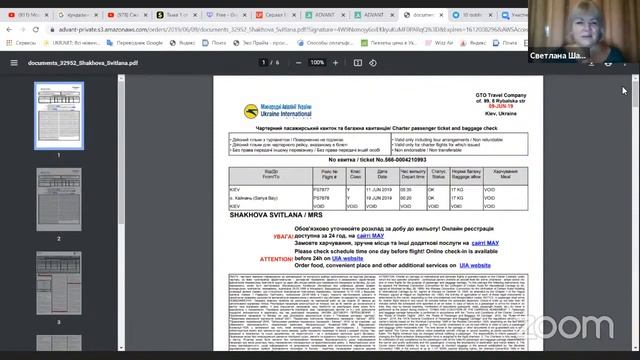Switch to the blue circle icon tab
The image size is (640, 360).
click(471, 15)
